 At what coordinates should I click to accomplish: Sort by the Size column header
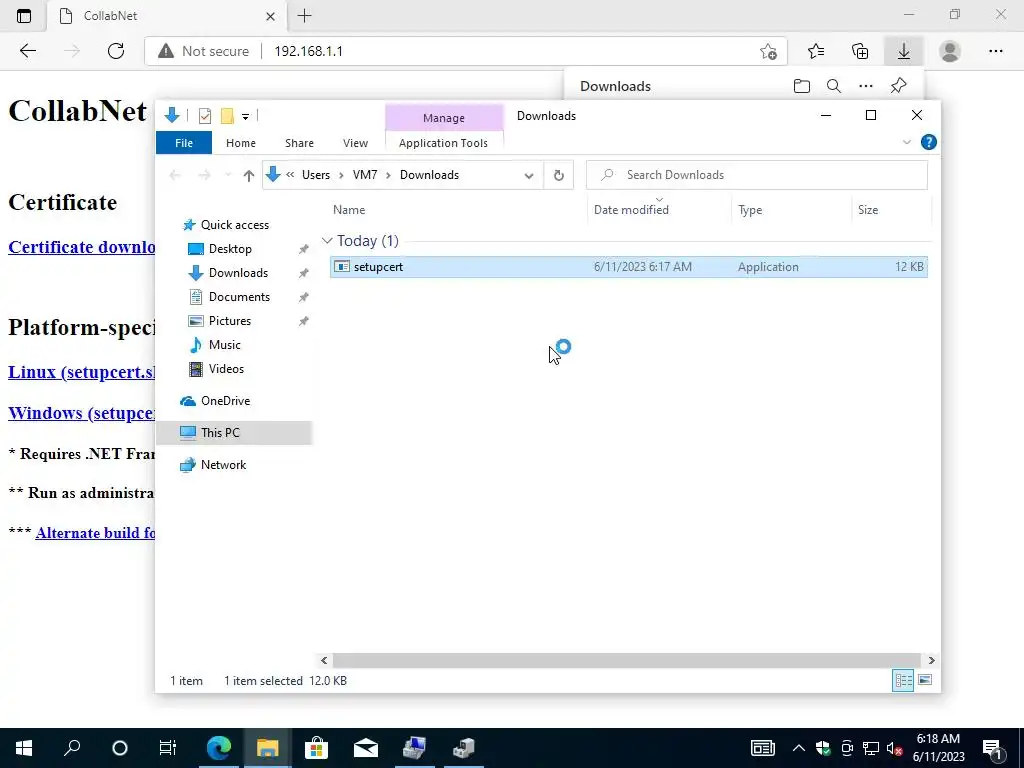click(891, 210)
